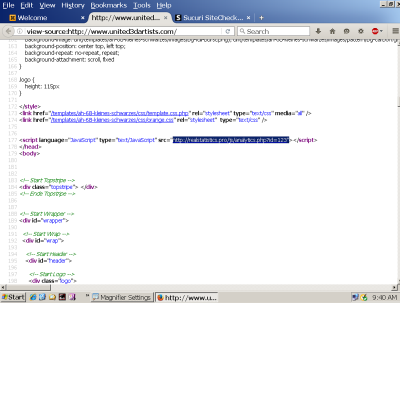Click the back navigation arrow
The width and height of the screenshot is (400, 400).
(8, 31)
